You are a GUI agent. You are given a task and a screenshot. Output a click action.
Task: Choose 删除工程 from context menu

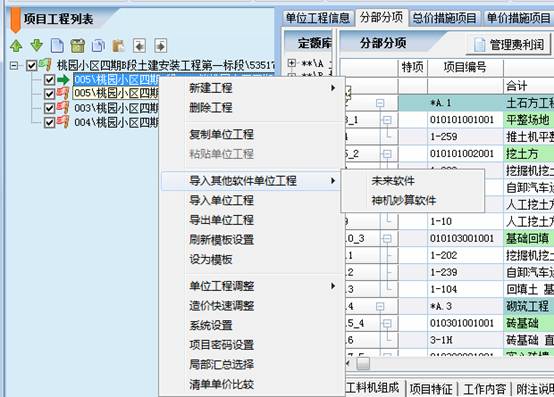211,107
